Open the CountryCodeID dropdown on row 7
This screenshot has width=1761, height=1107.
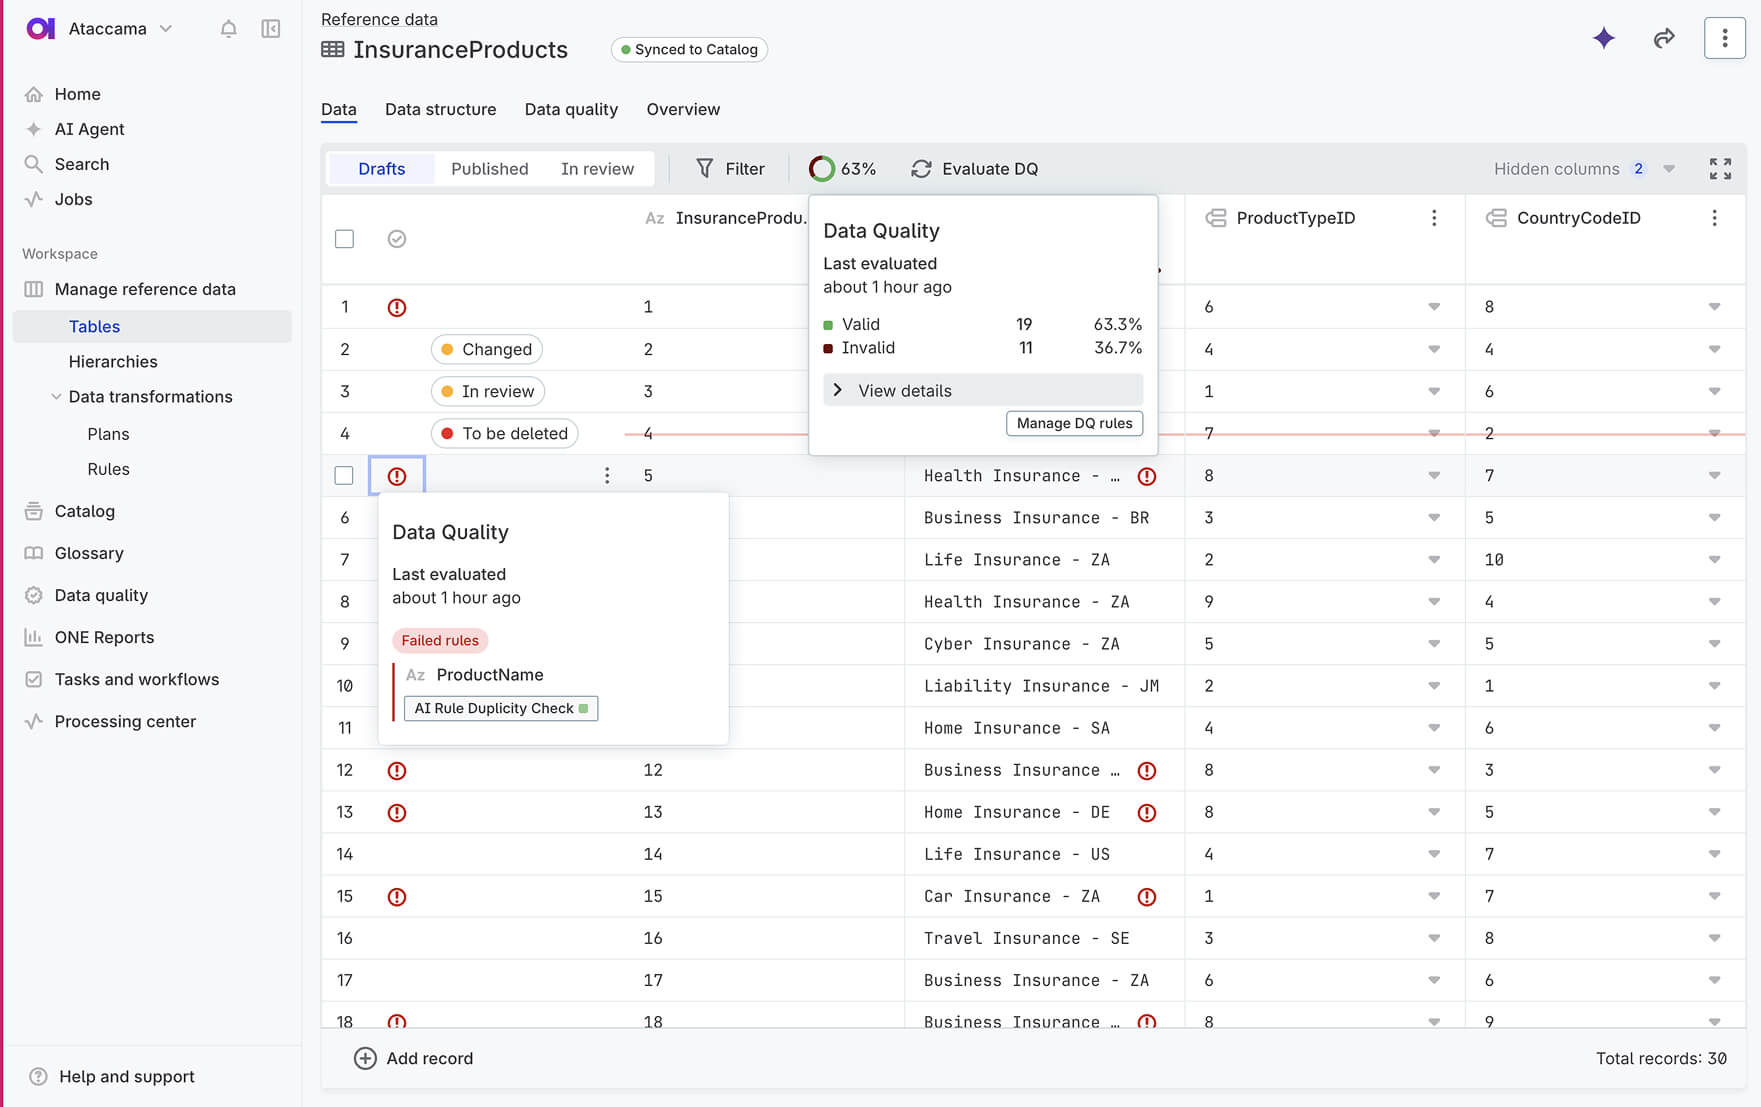coord(1715,560)
